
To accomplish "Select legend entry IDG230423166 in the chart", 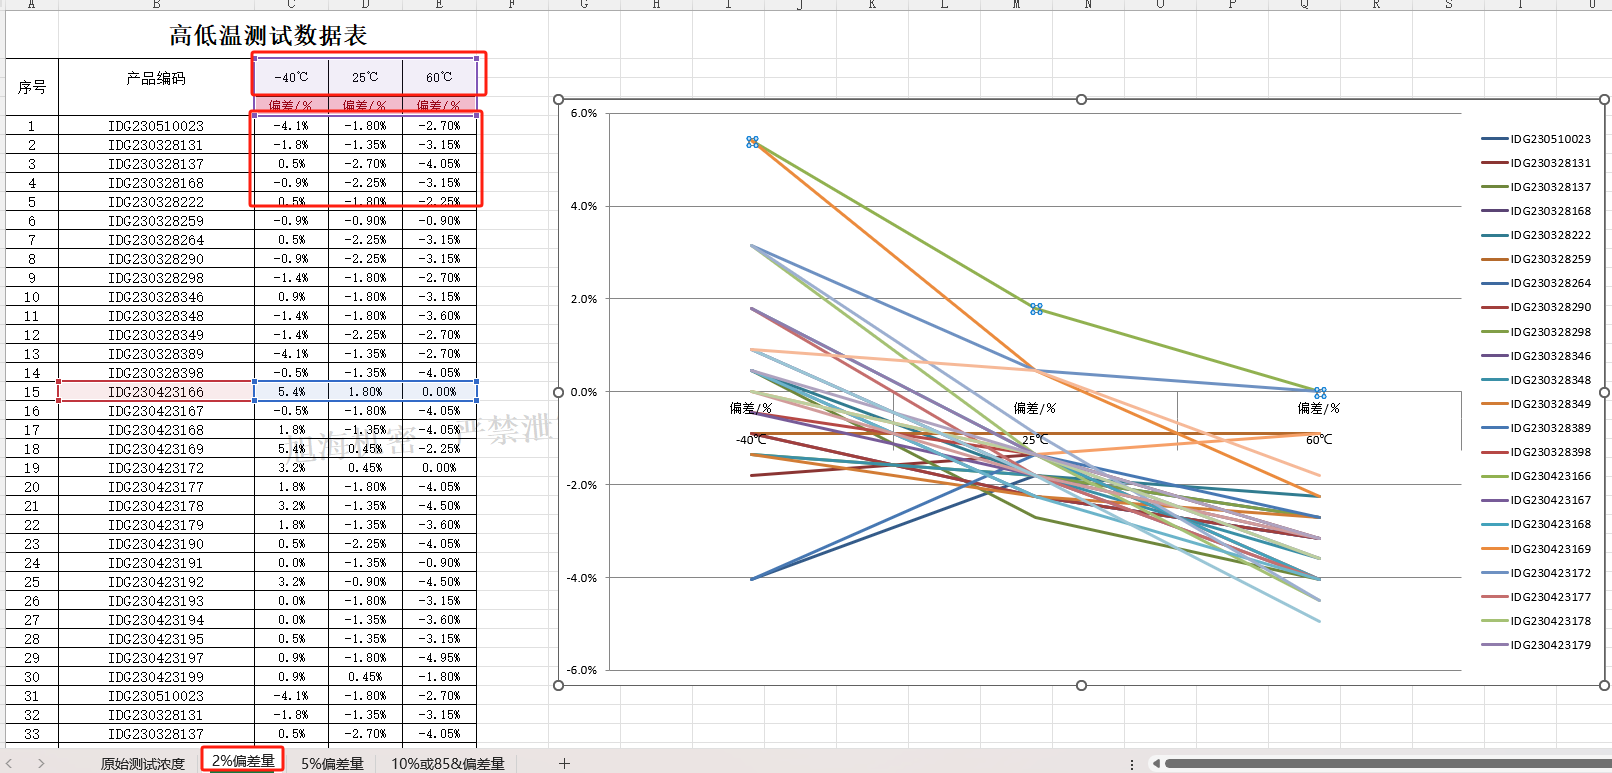I will (x=1536, y=476).
